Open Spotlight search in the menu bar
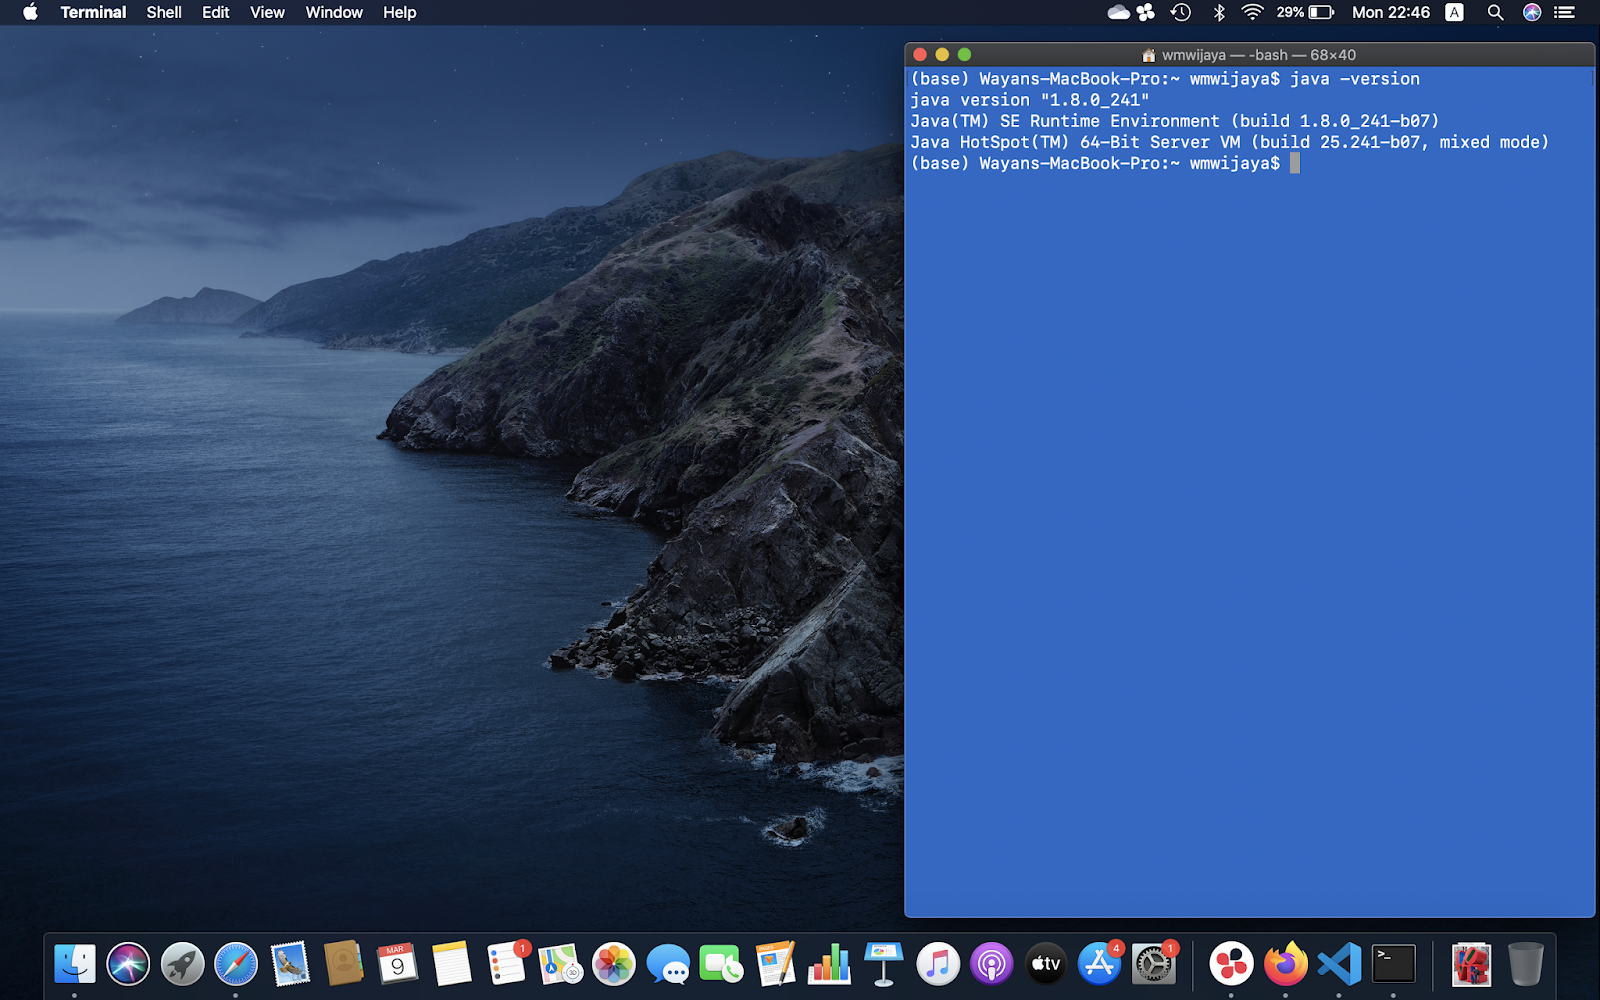 coord(1494,12)
